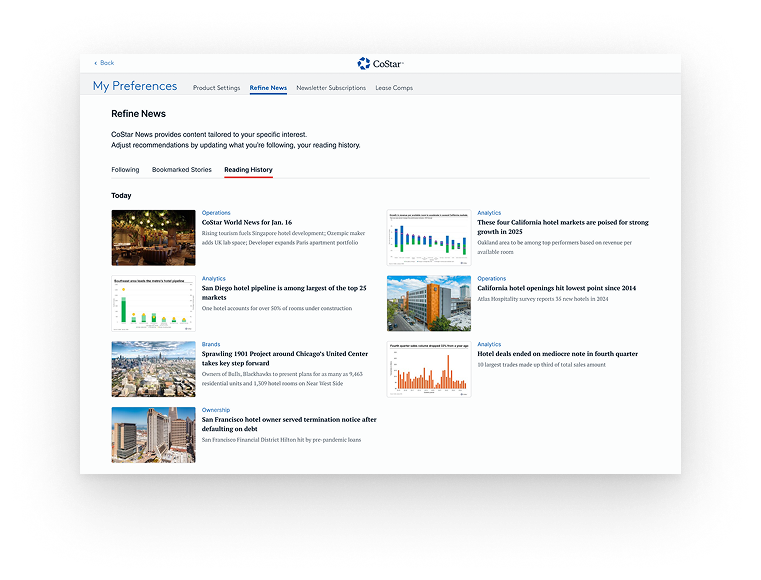Open the Product Settings tab

click(x=216, y=88)
